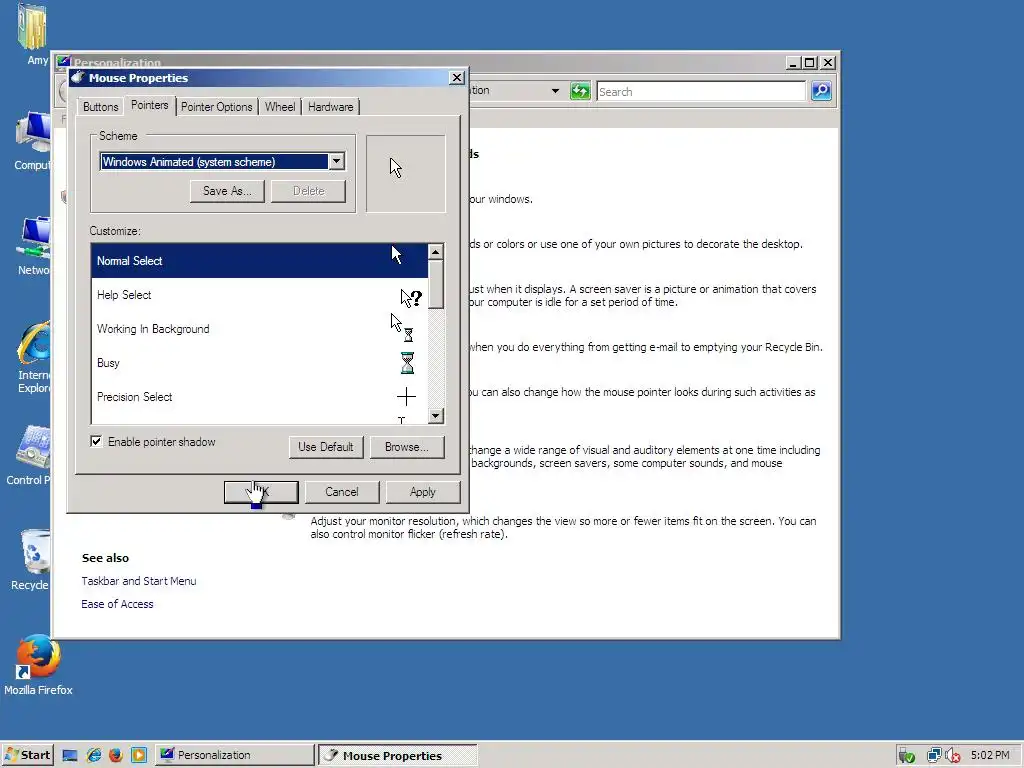
Task: Click the security shield tray icon
Action: click(x=906, y=756)
